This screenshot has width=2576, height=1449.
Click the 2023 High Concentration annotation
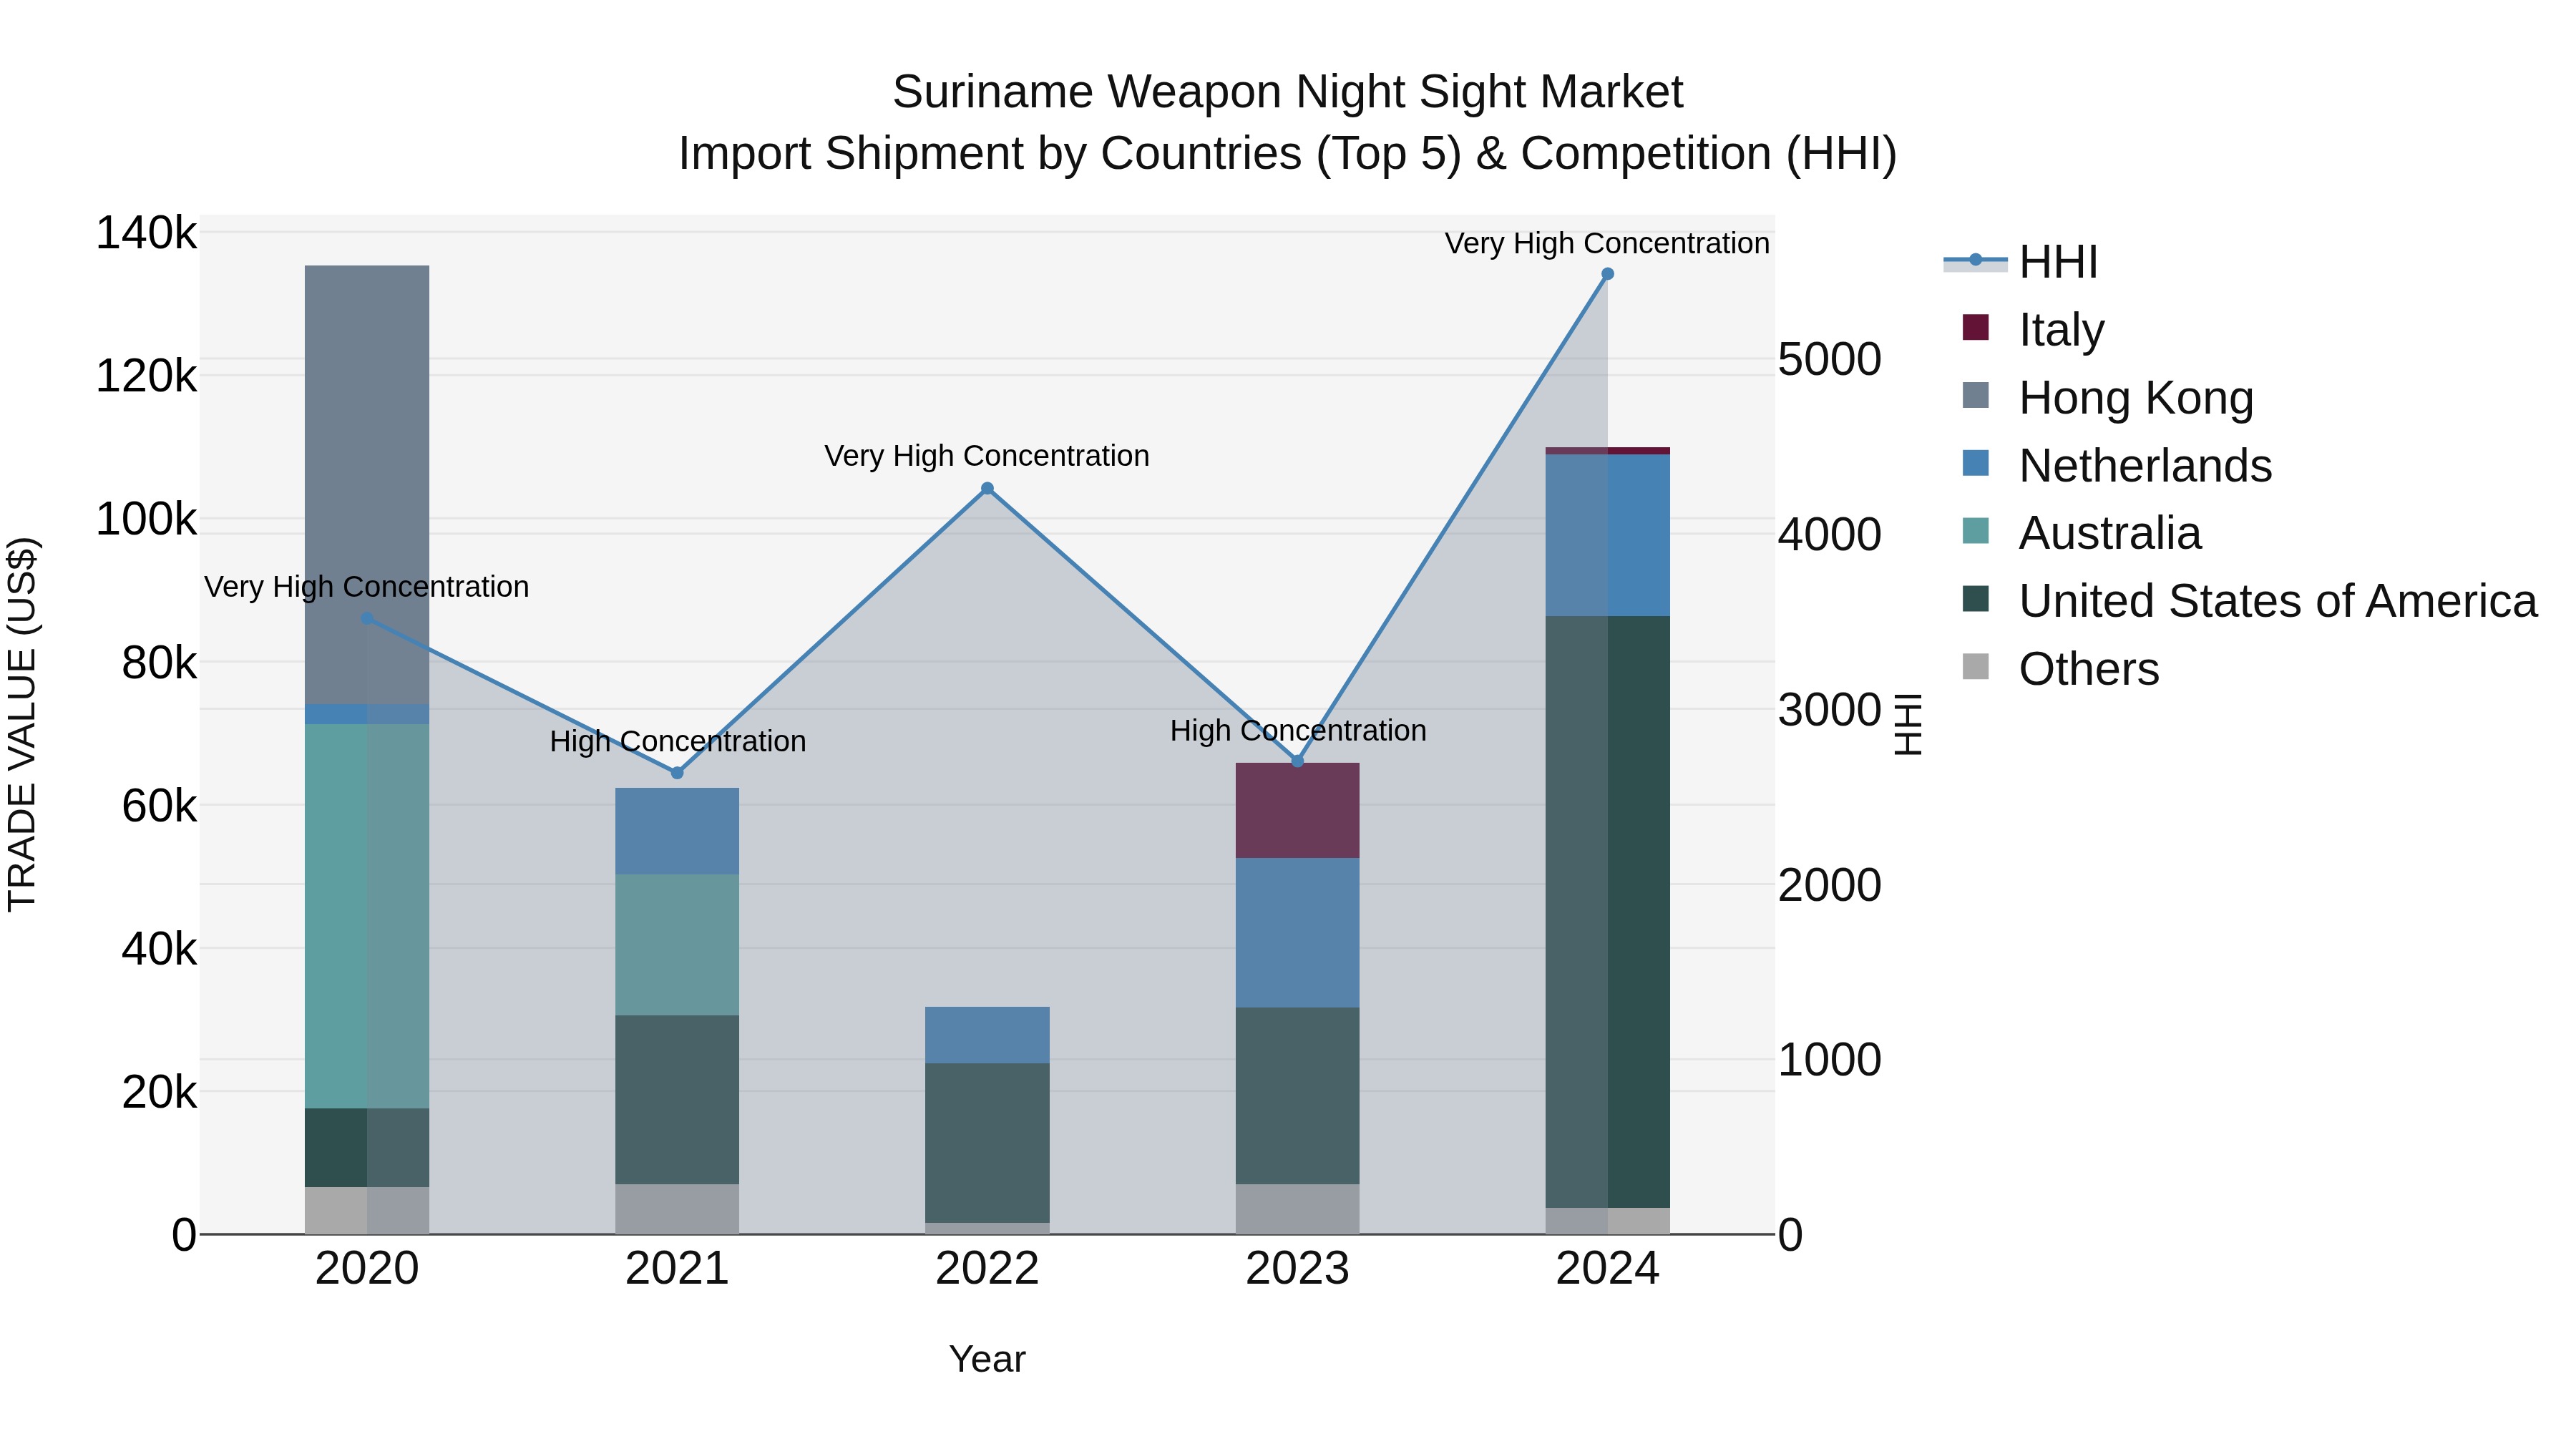coord(1298,731)
